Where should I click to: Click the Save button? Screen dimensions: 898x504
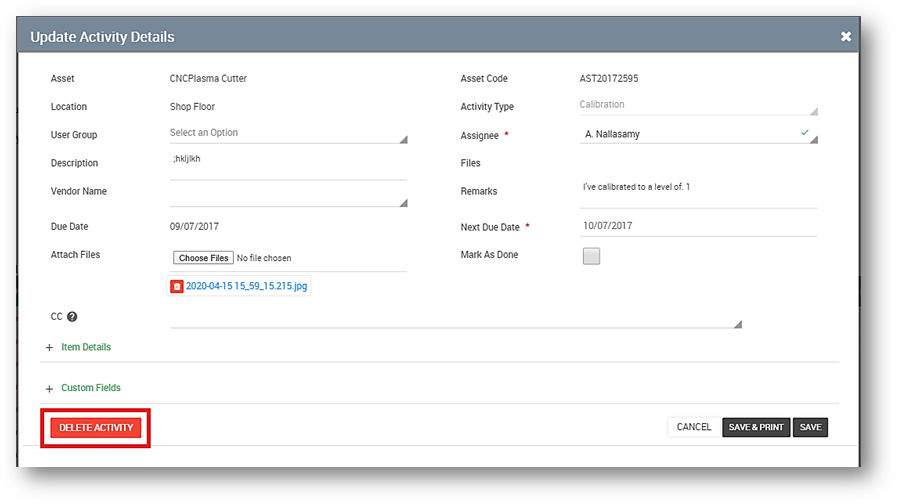[x=810, y=428]
